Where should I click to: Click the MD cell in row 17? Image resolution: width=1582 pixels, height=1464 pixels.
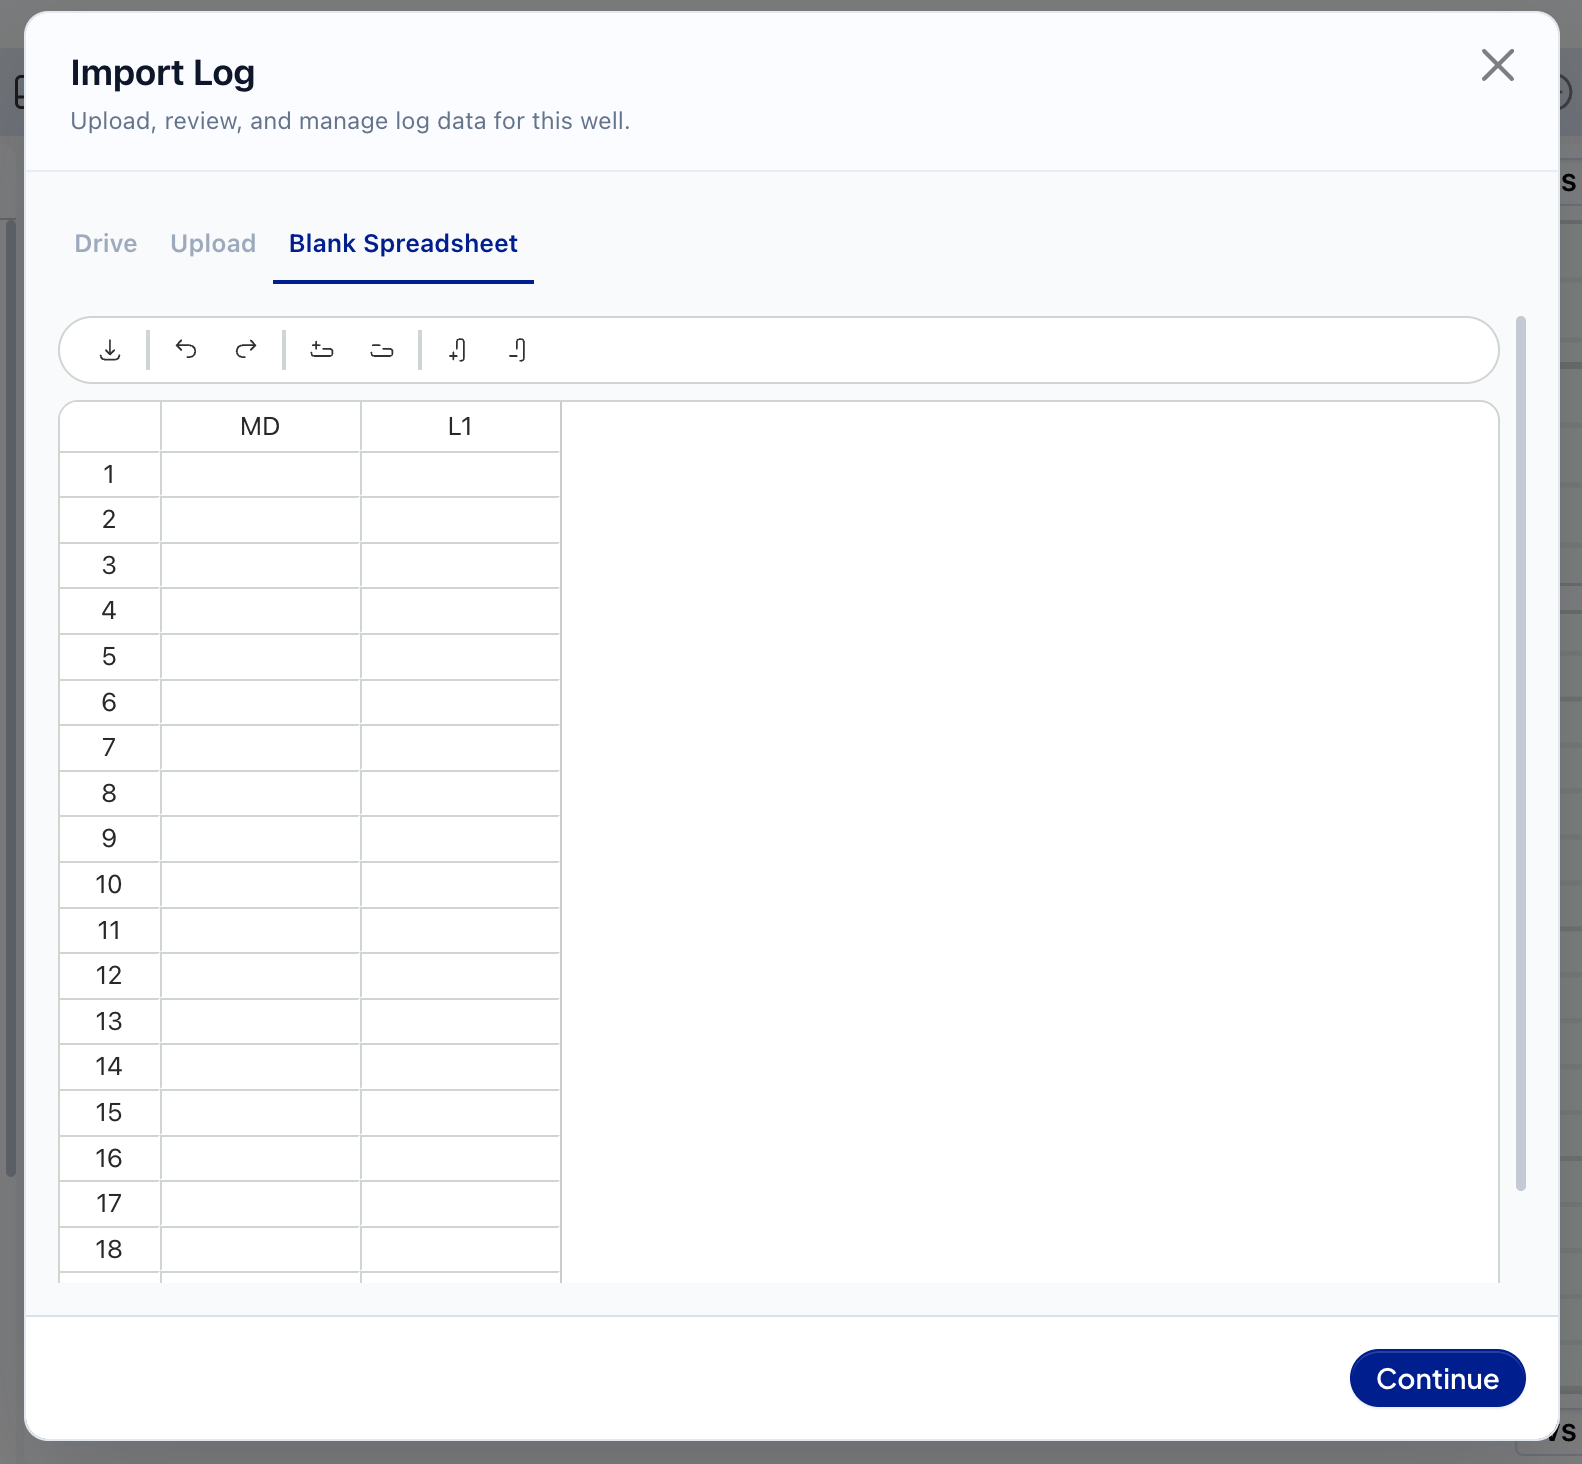pyautogui.click(x=260, y=1204)
